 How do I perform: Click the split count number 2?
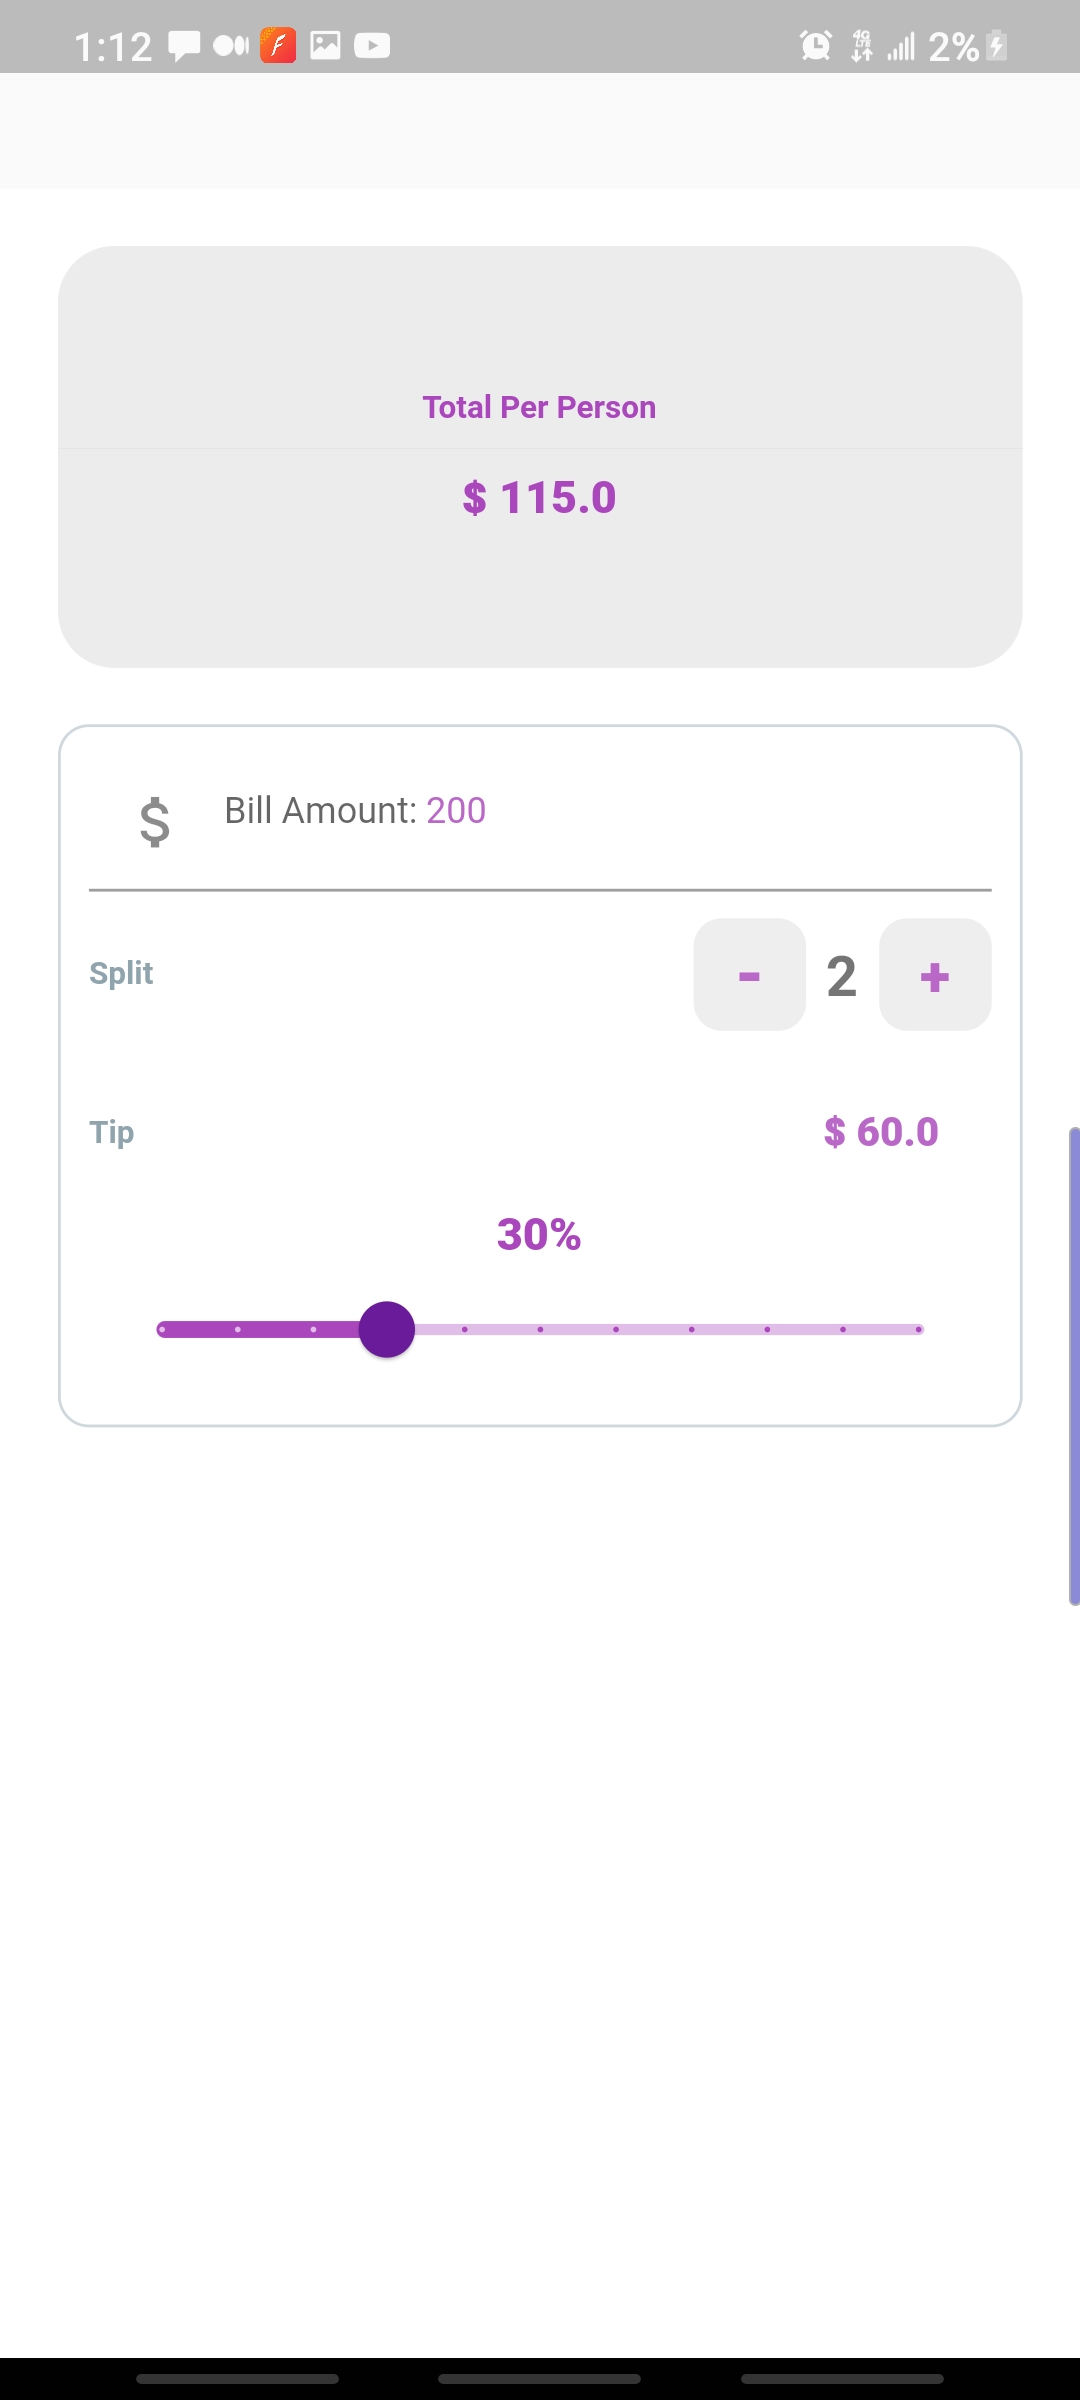click(x=841, y=976)
